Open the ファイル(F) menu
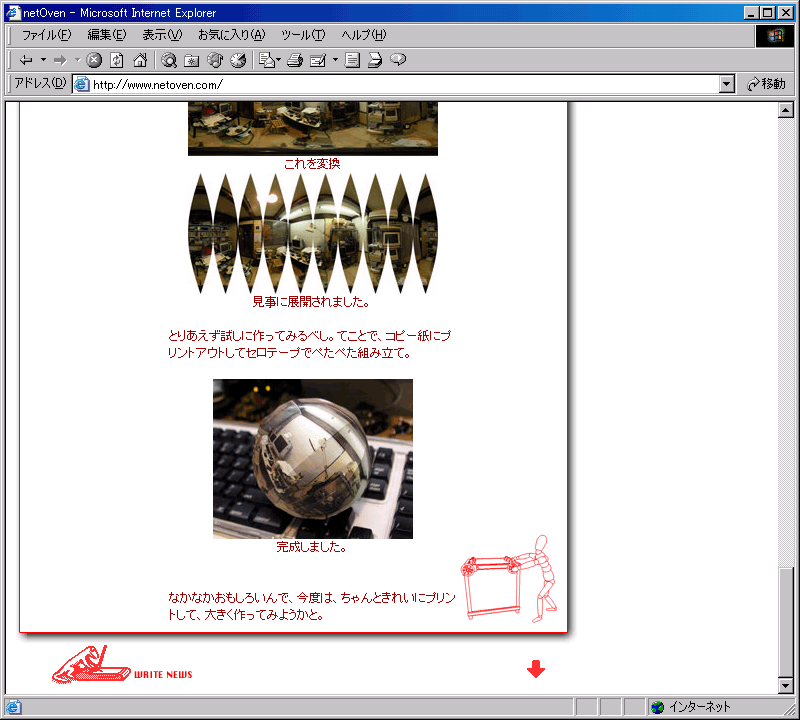The image size is (800, 720). point(46,35)
